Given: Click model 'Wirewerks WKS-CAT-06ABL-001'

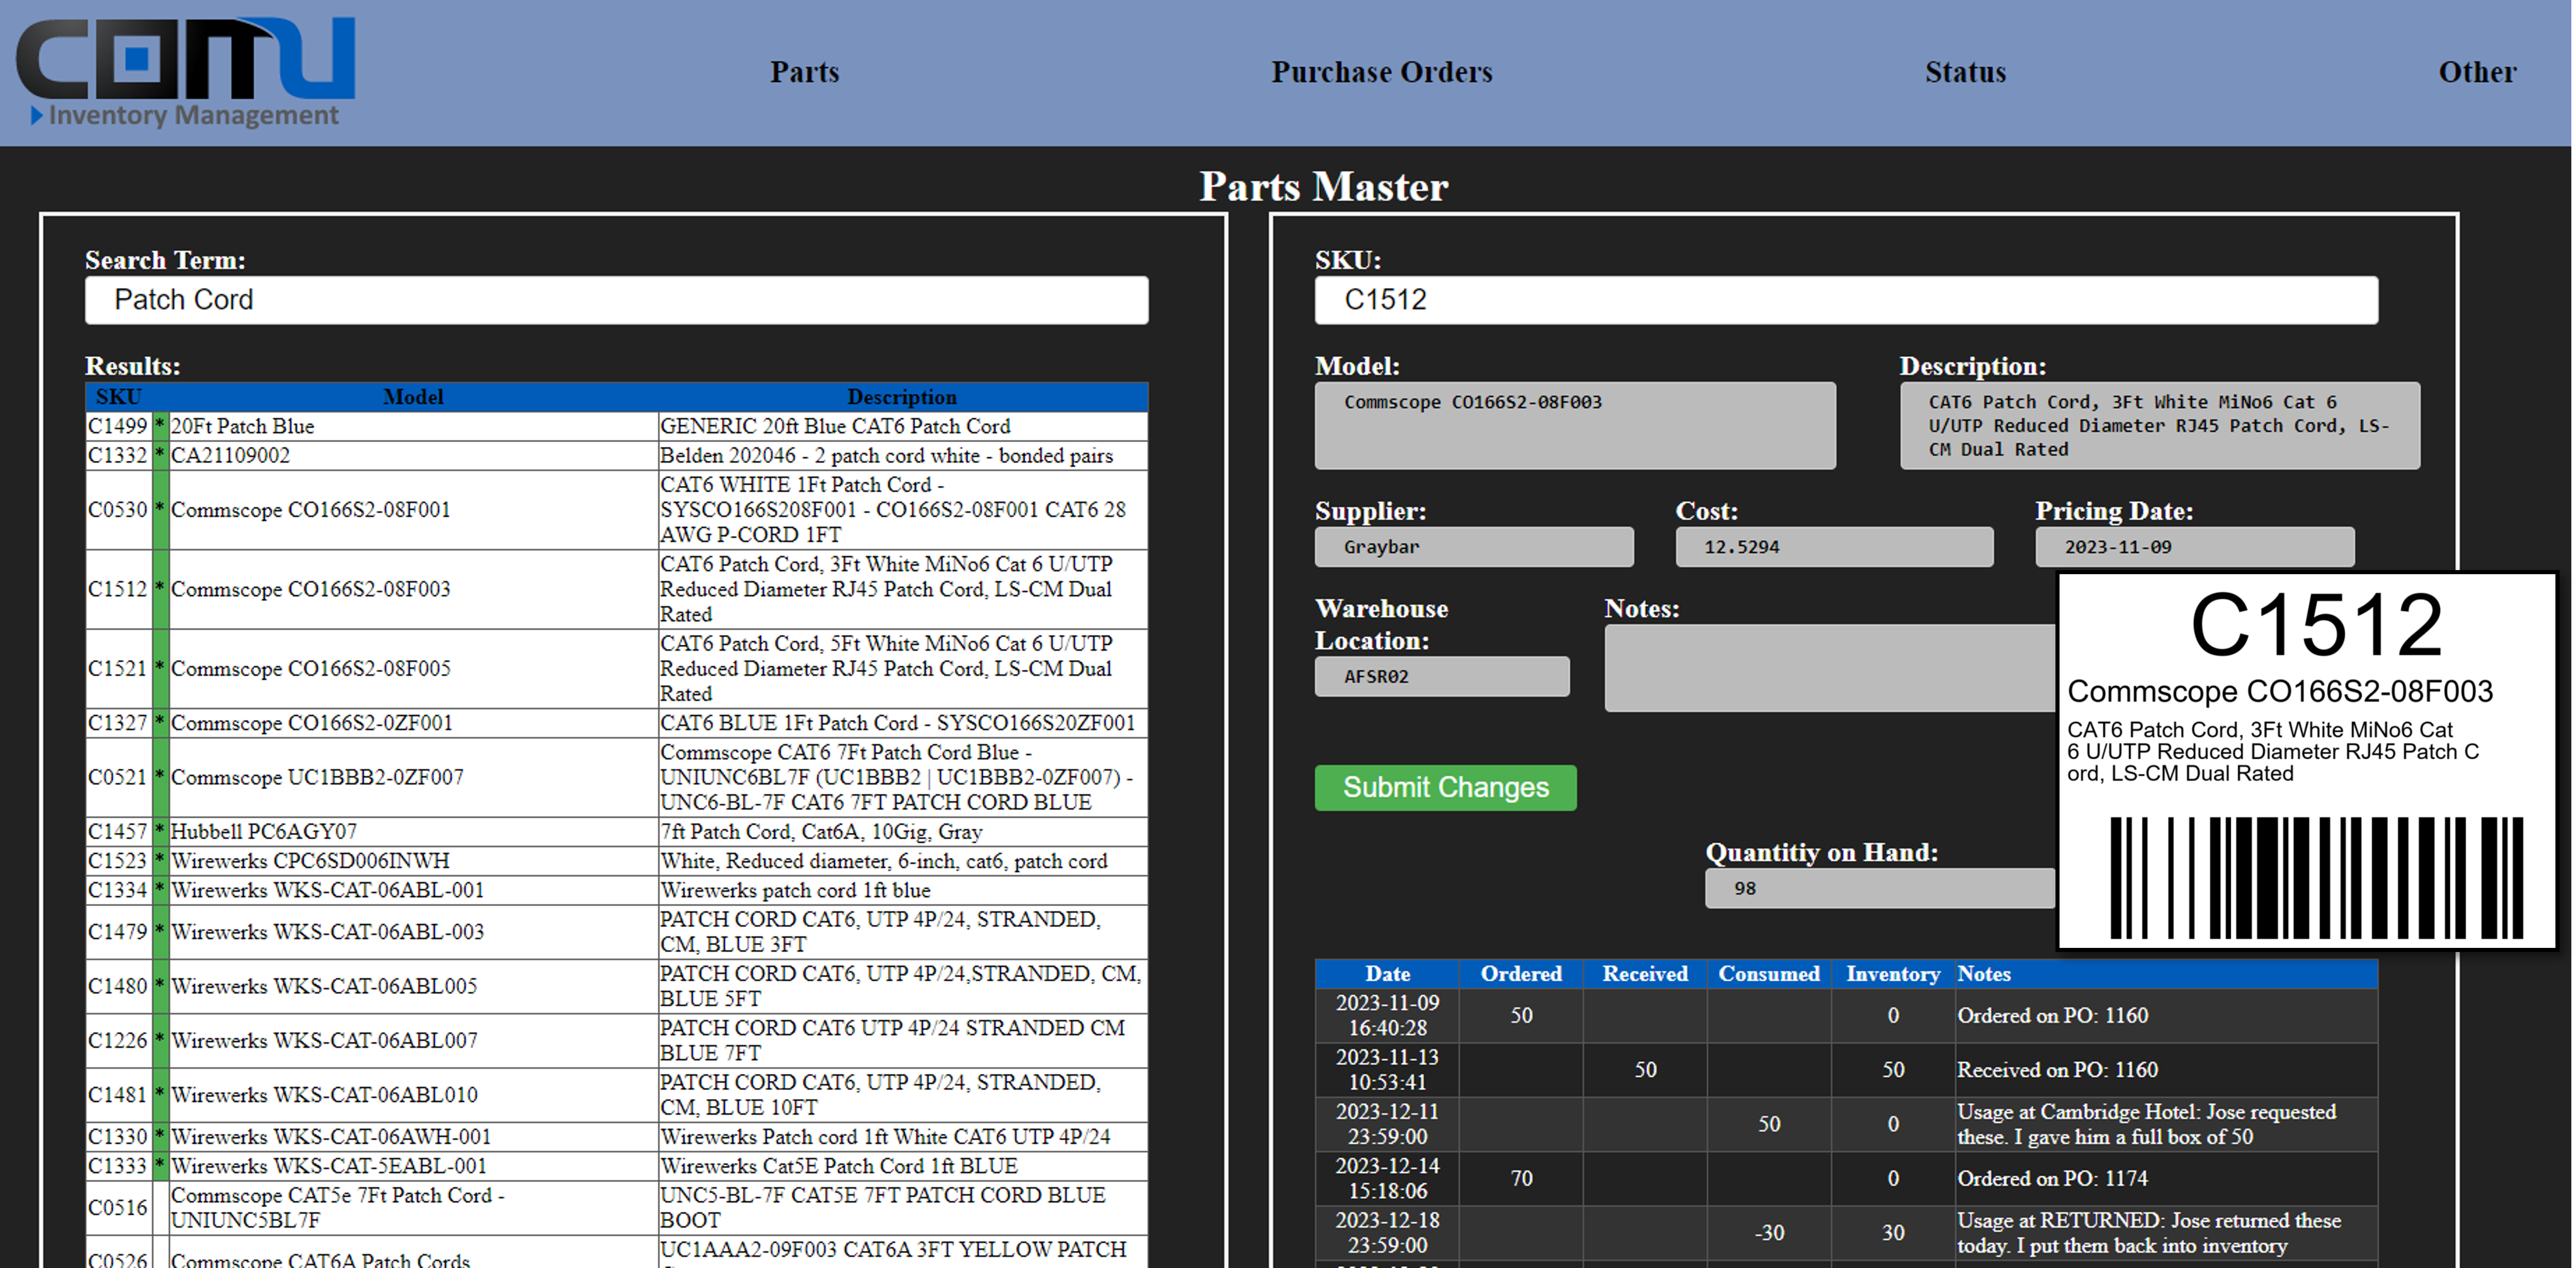Looking at the screenshot, I should pos(328,890).
